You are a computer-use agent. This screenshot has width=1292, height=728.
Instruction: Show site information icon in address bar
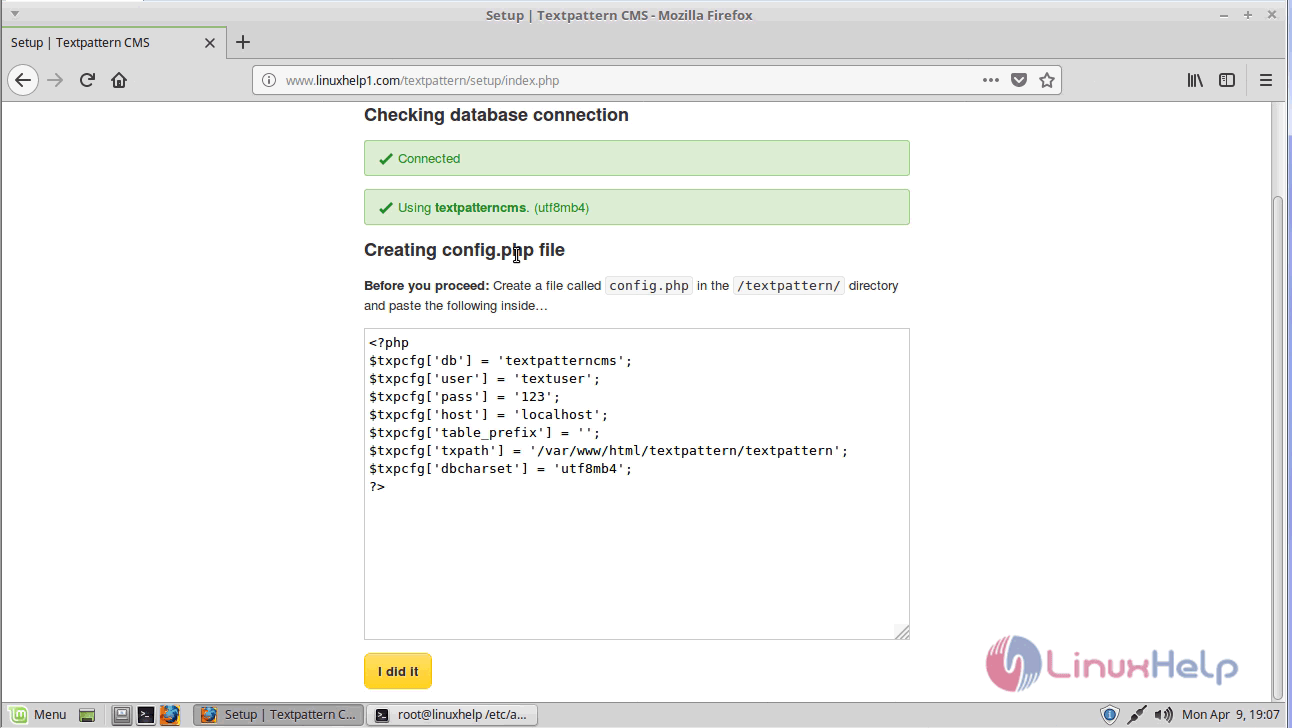[x=269, y=80]
